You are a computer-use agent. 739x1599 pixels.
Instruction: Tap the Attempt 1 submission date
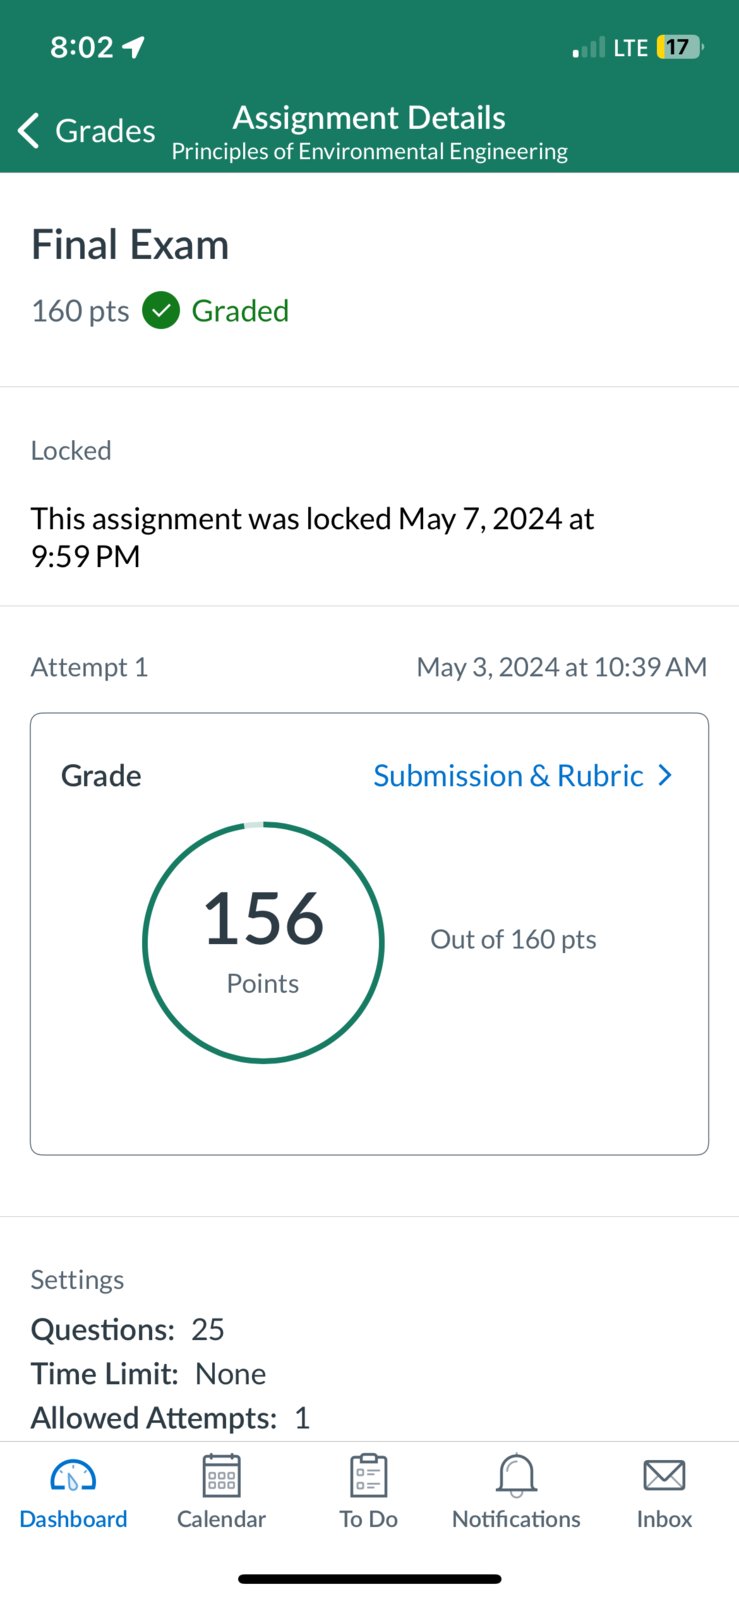(x=561, y=667)
